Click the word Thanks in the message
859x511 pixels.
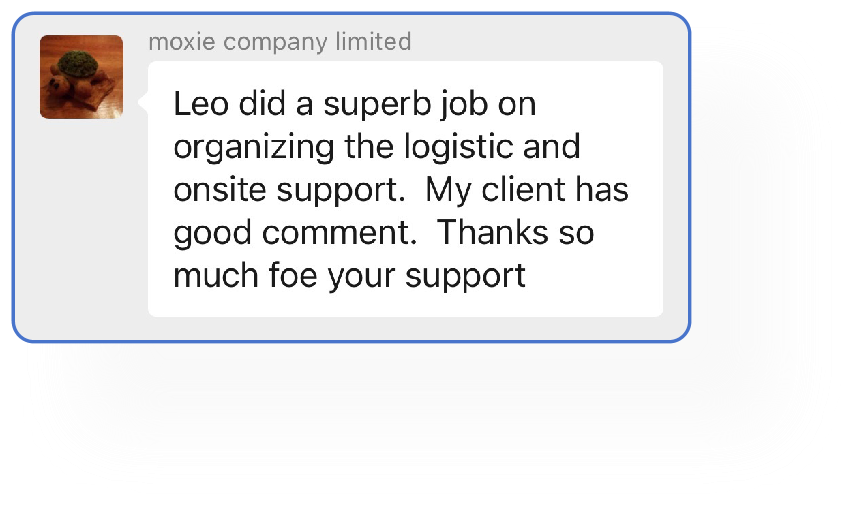pos(493,232)
